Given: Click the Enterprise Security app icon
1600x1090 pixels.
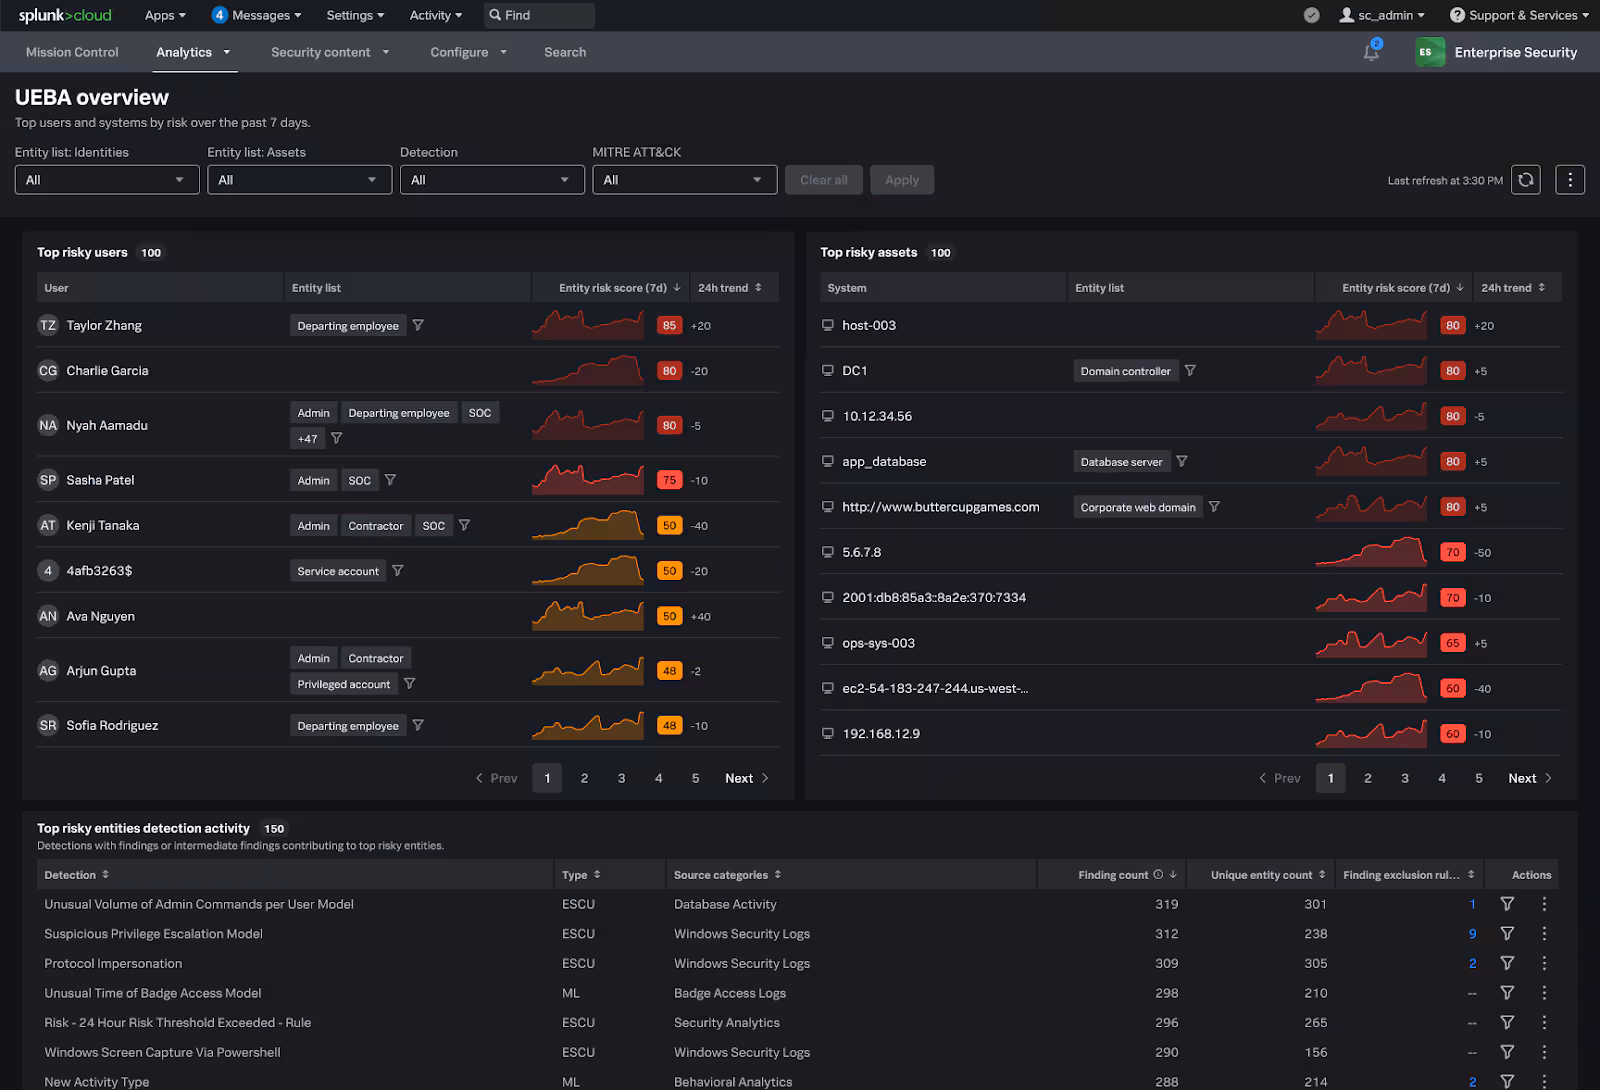Looking at the screenshot, I should (x=1429, y=52).
